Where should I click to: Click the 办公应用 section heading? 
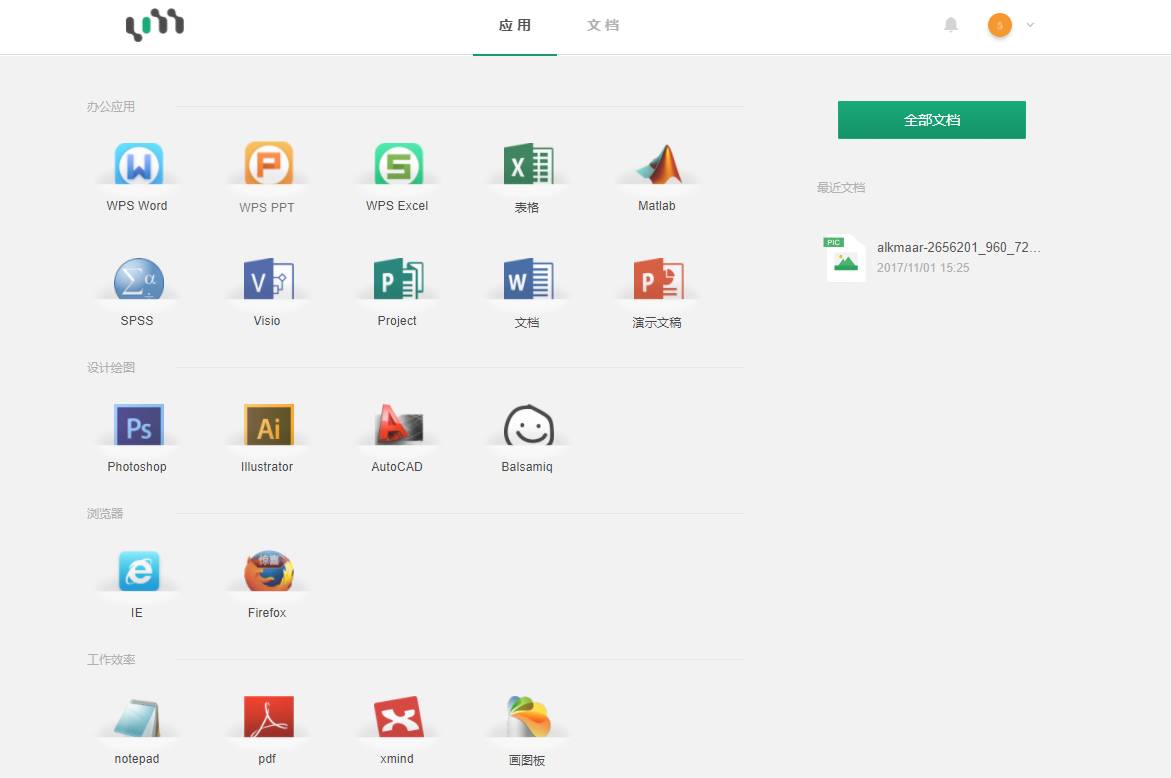[111, 106]
